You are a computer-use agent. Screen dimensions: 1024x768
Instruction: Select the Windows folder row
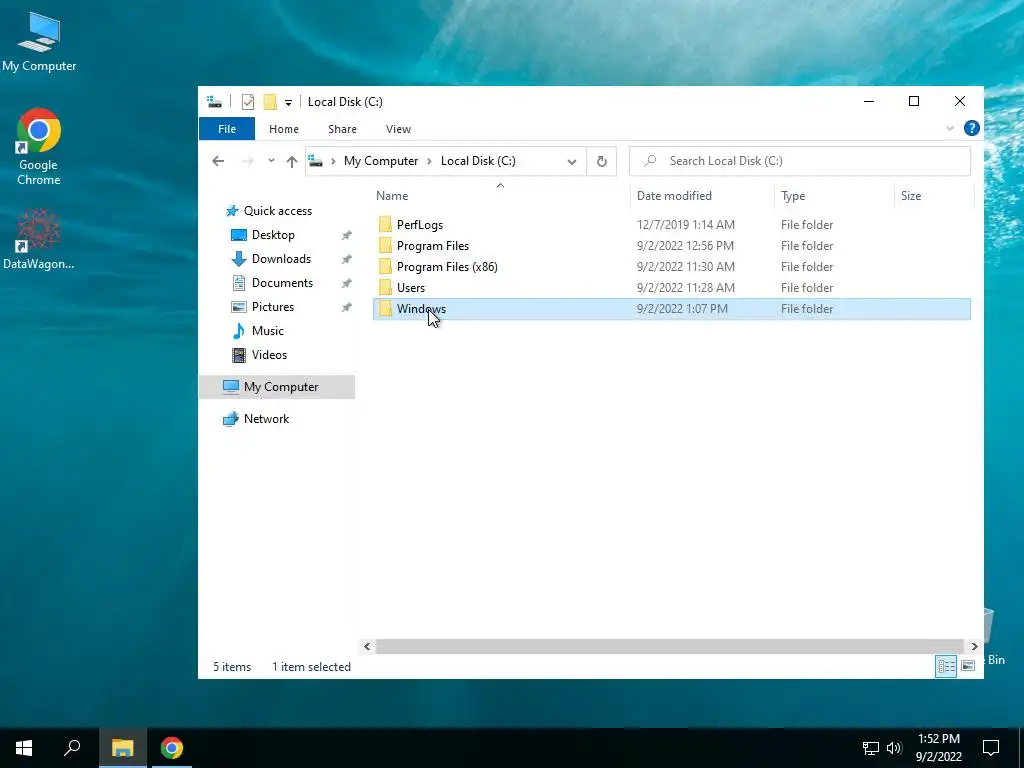coord(672,309)
